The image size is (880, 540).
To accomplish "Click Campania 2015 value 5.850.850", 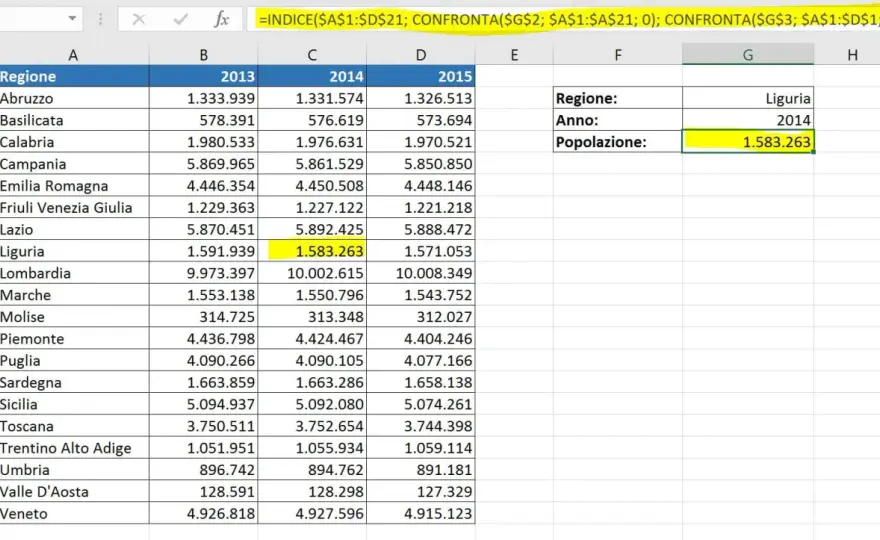I will point(421,164).
